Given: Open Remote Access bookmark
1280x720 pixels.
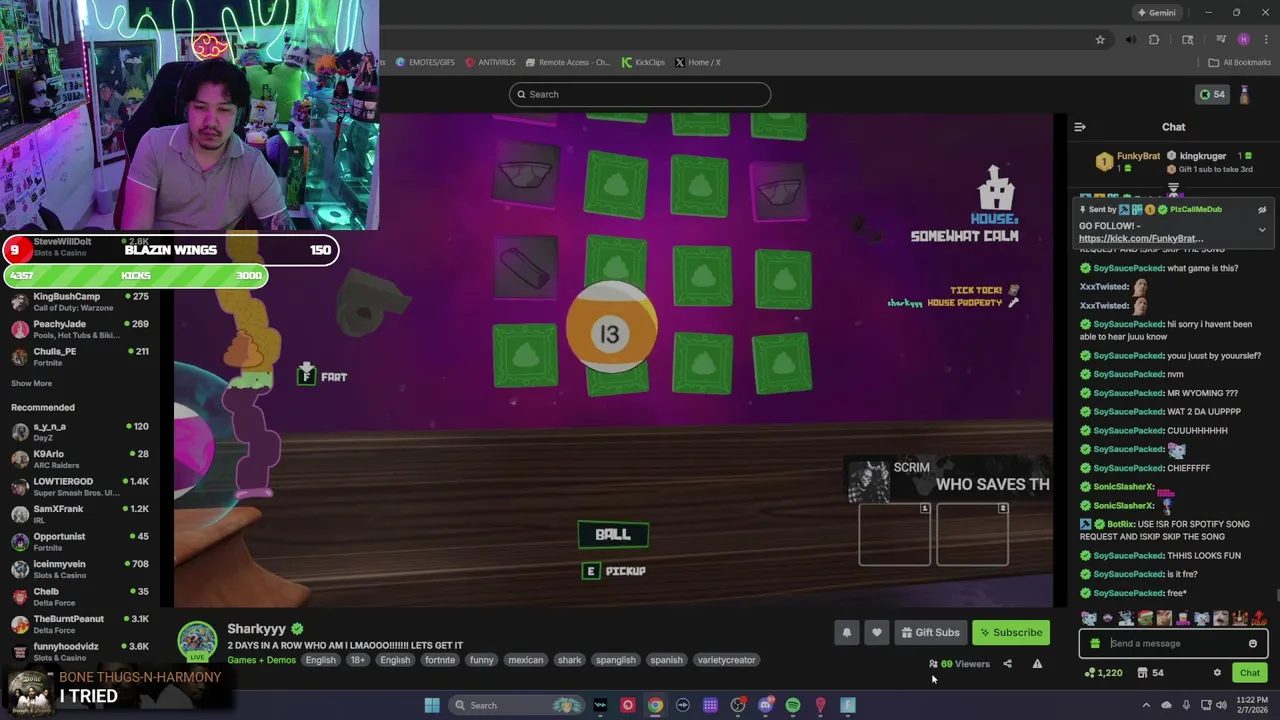Looking at the screenshot, I should (568, 62).
